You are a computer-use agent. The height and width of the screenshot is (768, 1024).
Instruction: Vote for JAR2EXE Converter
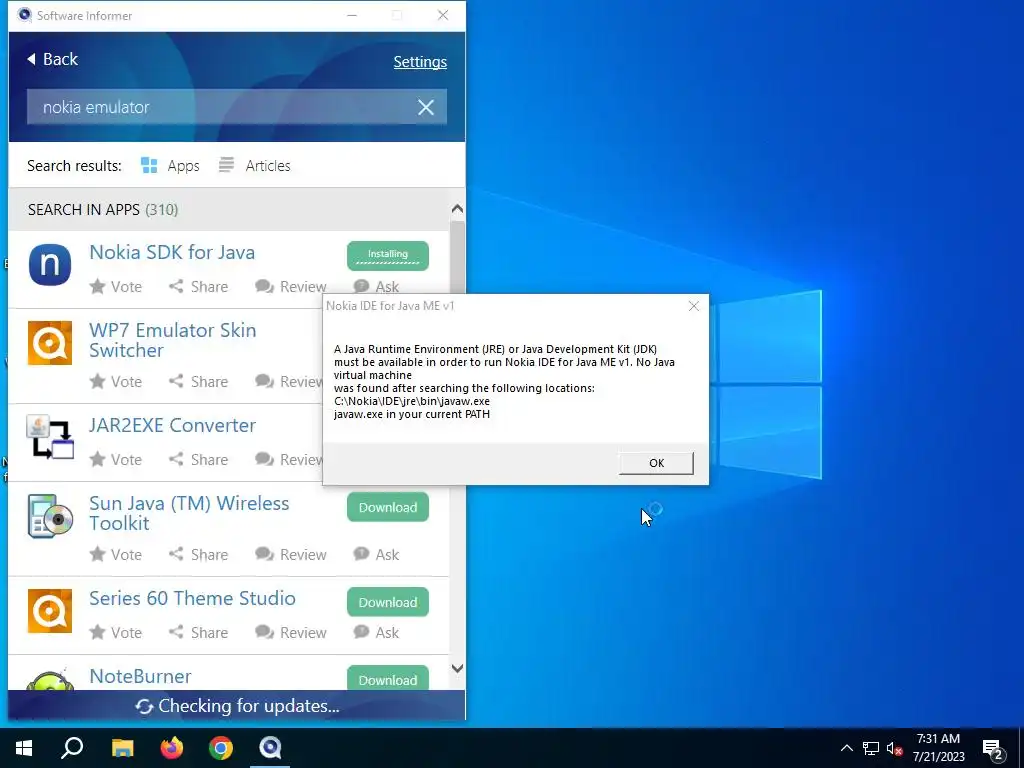tap(116, 460)
